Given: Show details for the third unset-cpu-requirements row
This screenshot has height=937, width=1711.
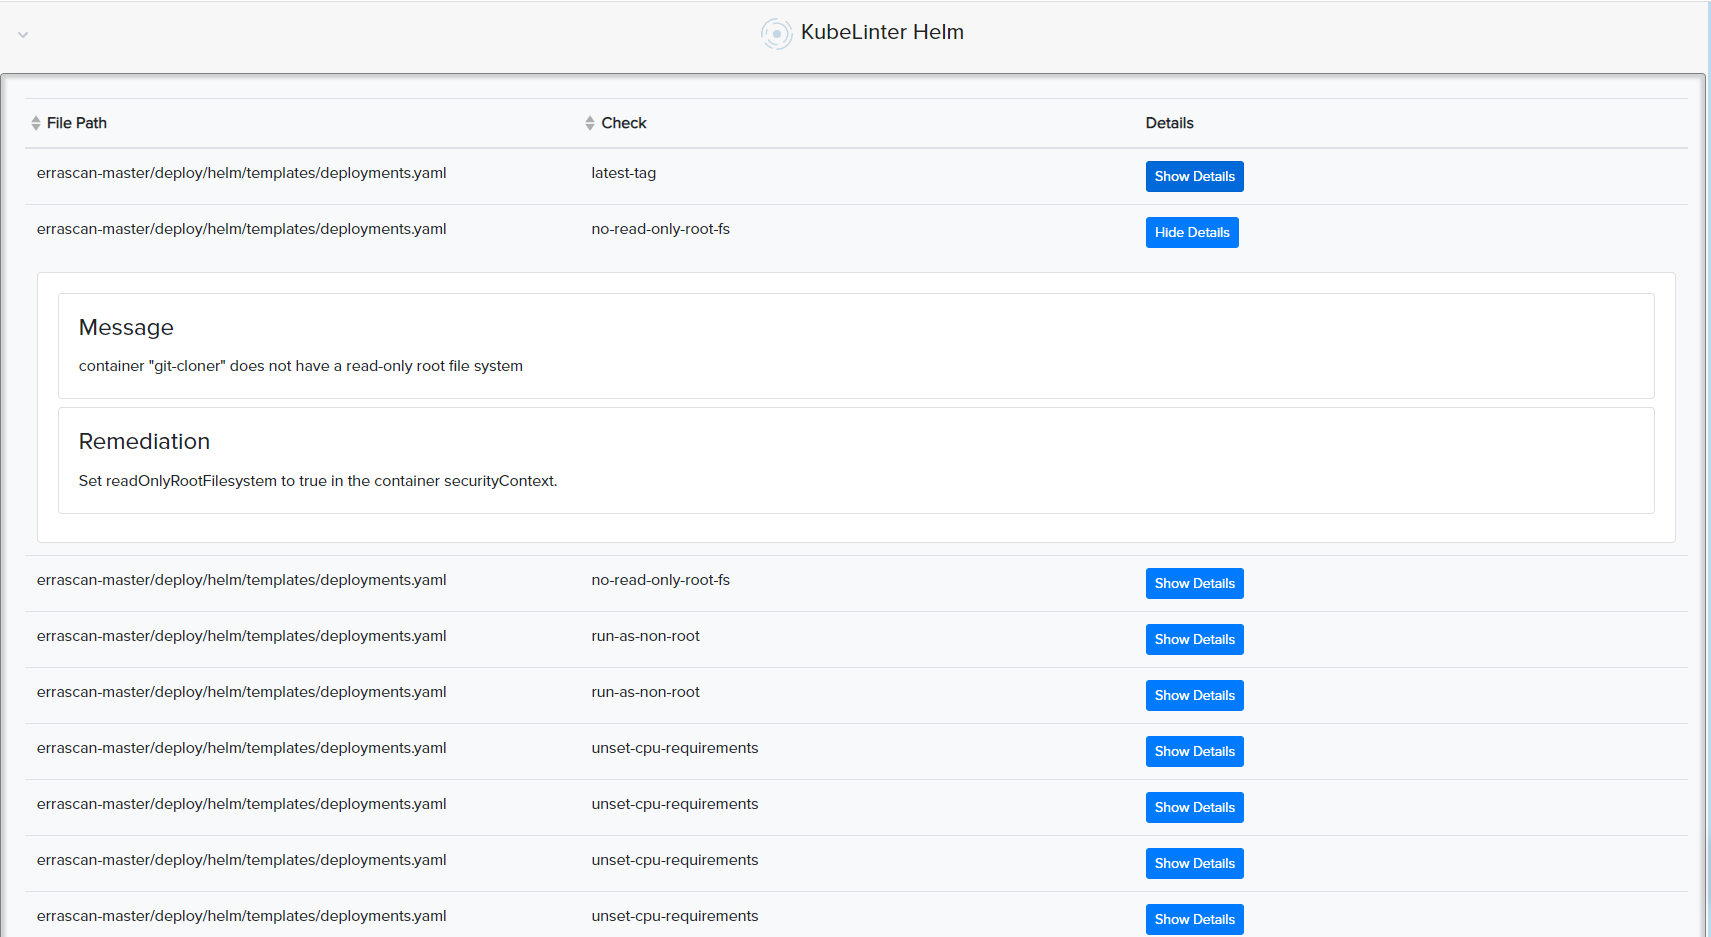Looking at the screenshot, I should click(x=1194, y=863).
